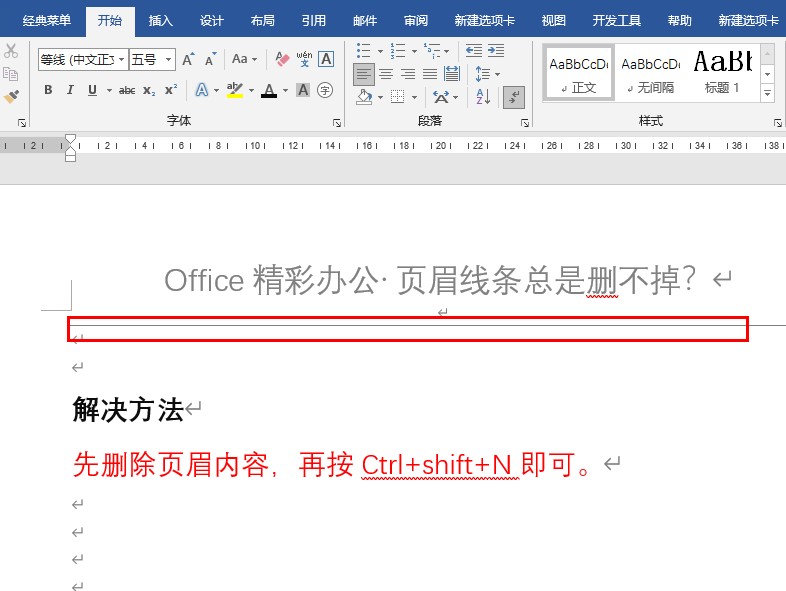
Task: Clear all formatting eraser icon
Action: tap(282, 59)
